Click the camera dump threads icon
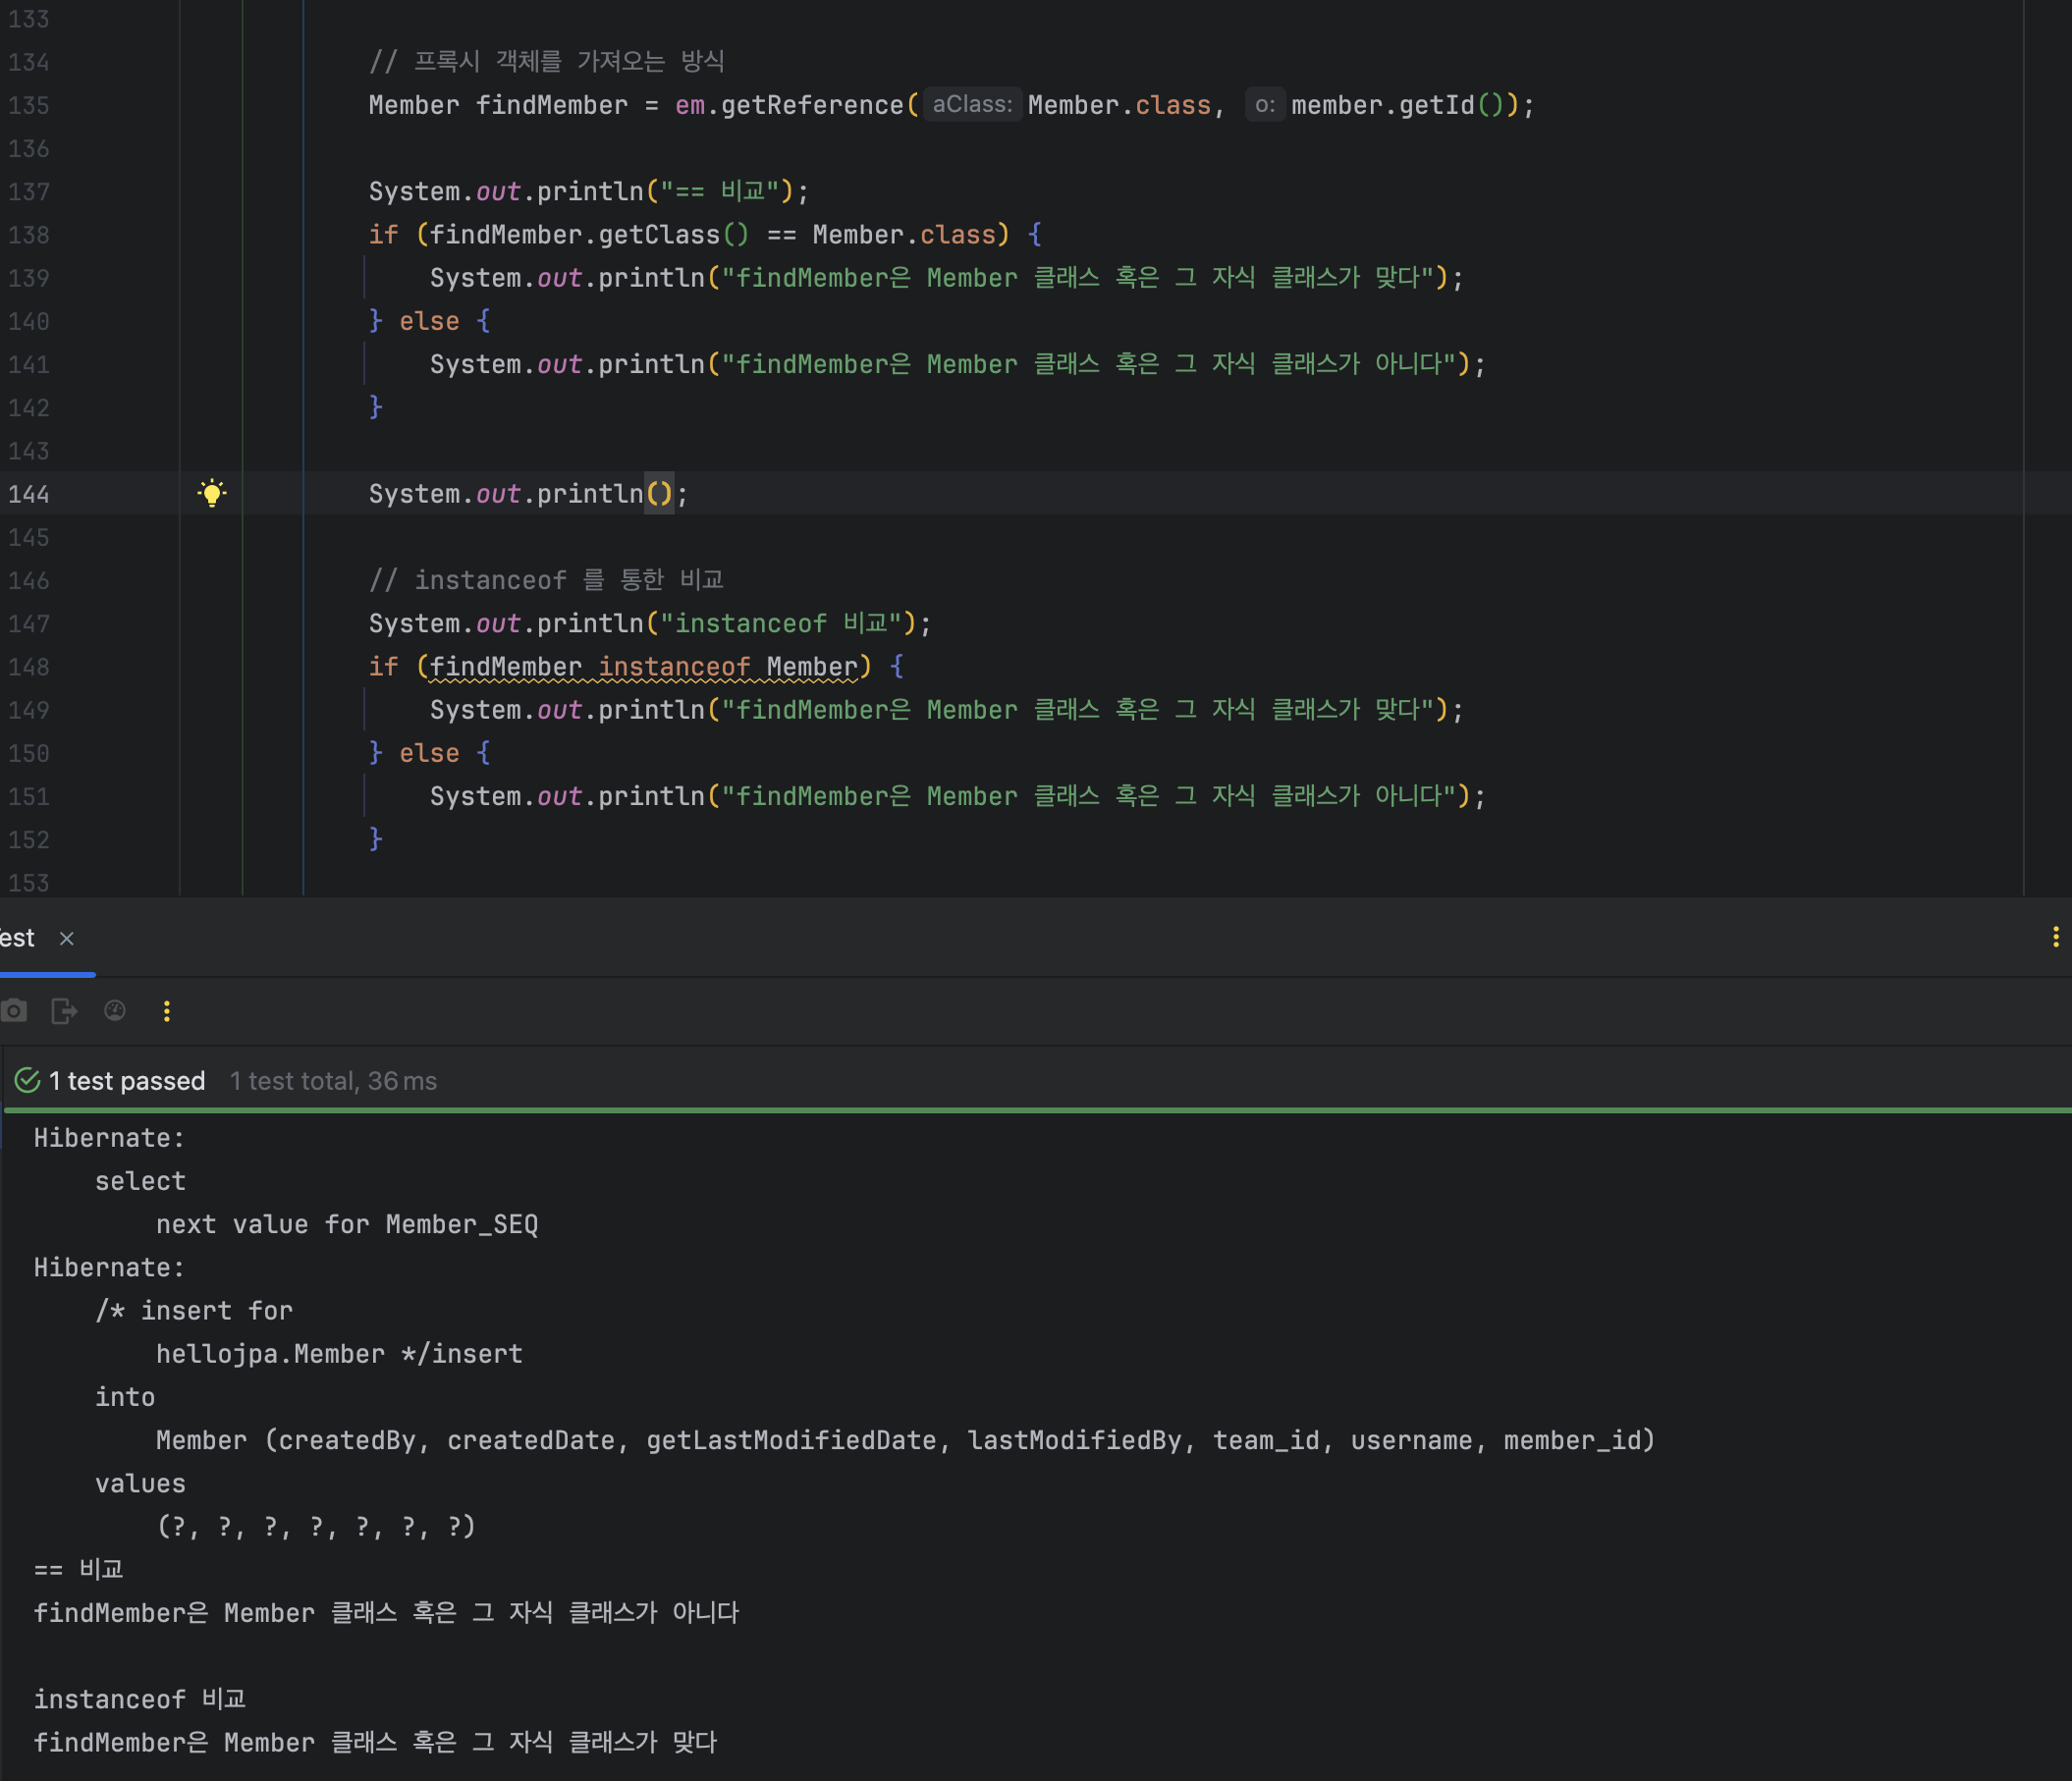Screen dimensions: 2072x1781 tap(14, 1011)
